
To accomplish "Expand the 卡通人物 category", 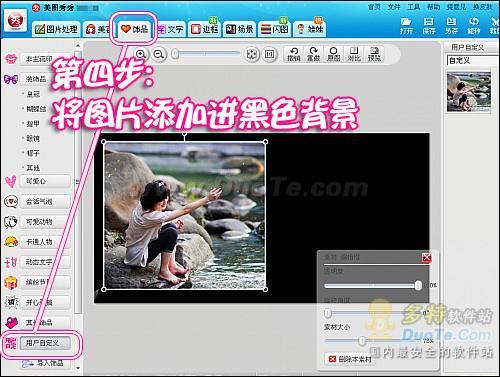I will coord(45,242).
